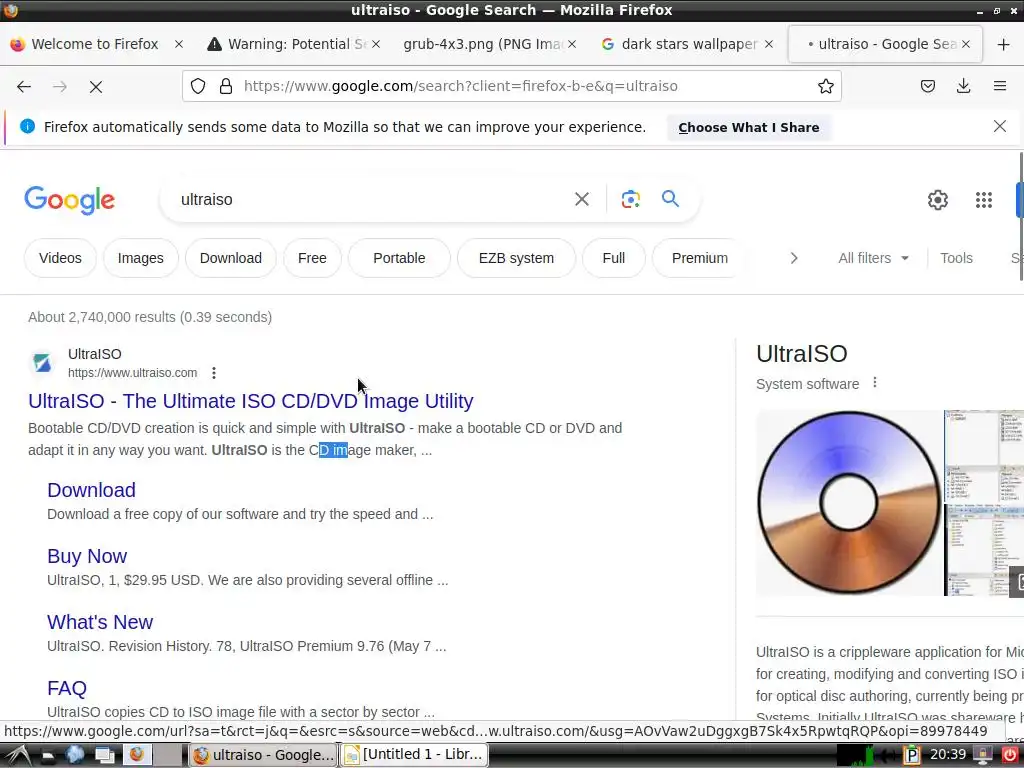Image resolution: width=1024 pixels, height=768 pixels.
Task: Expand the All filters dropdown
Action: click(x=873, y=258)
